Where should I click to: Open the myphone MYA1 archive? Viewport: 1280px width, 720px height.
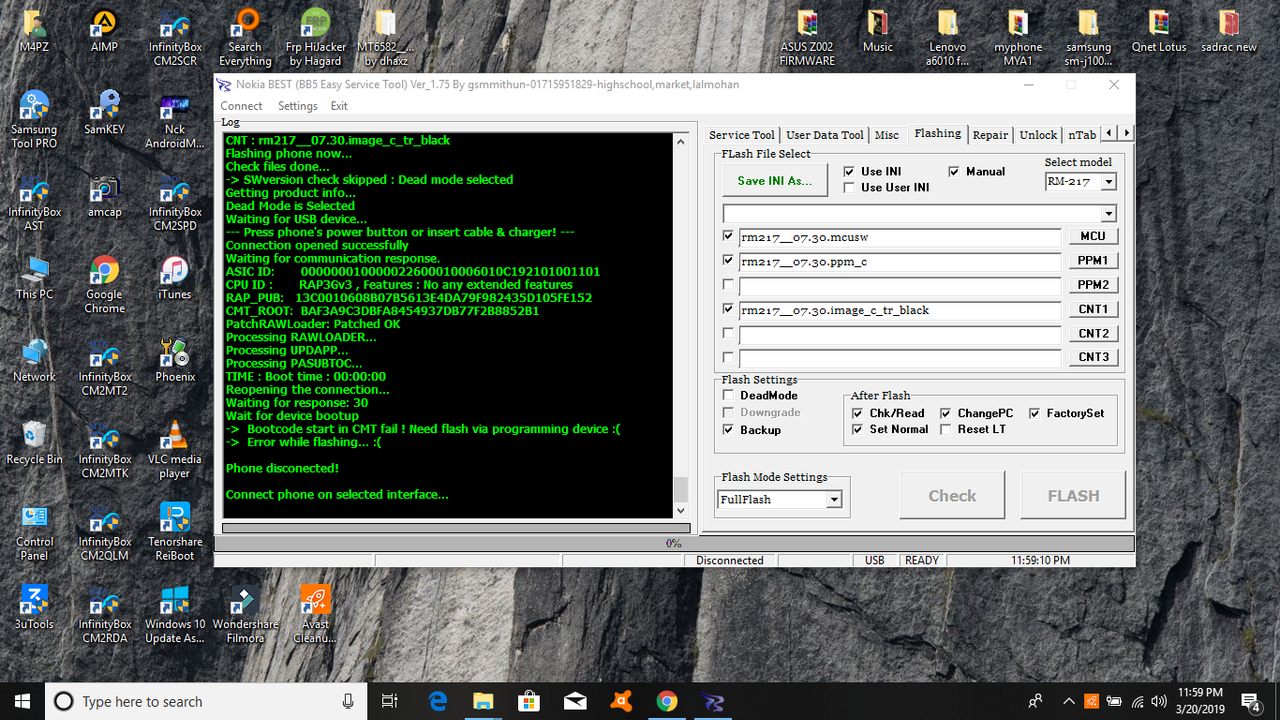pyautogui.click(x=1018, y=37)
